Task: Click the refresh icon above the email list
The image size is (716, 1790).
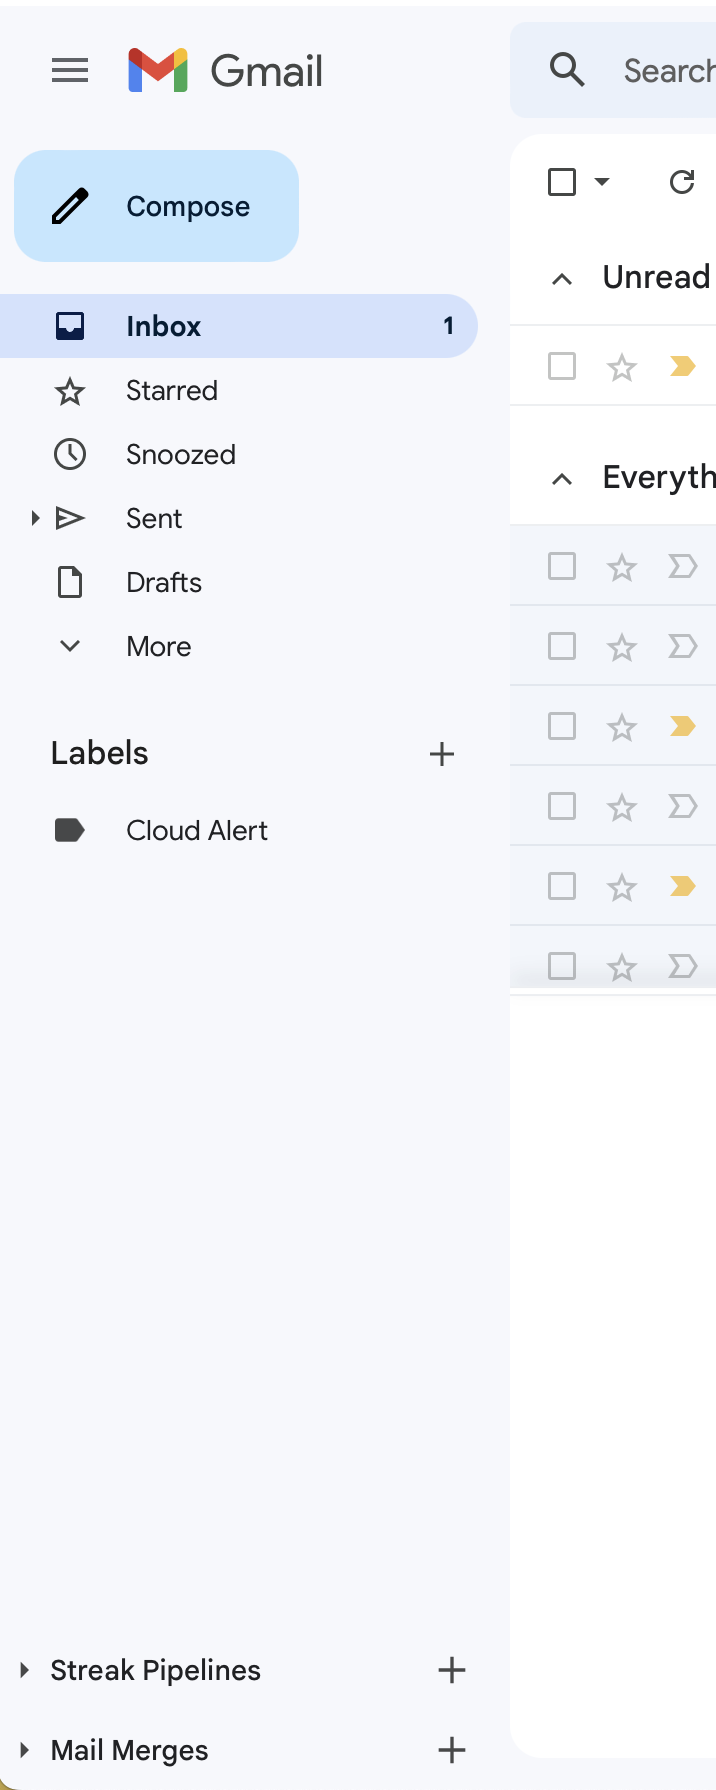Action: coord(681,182)
